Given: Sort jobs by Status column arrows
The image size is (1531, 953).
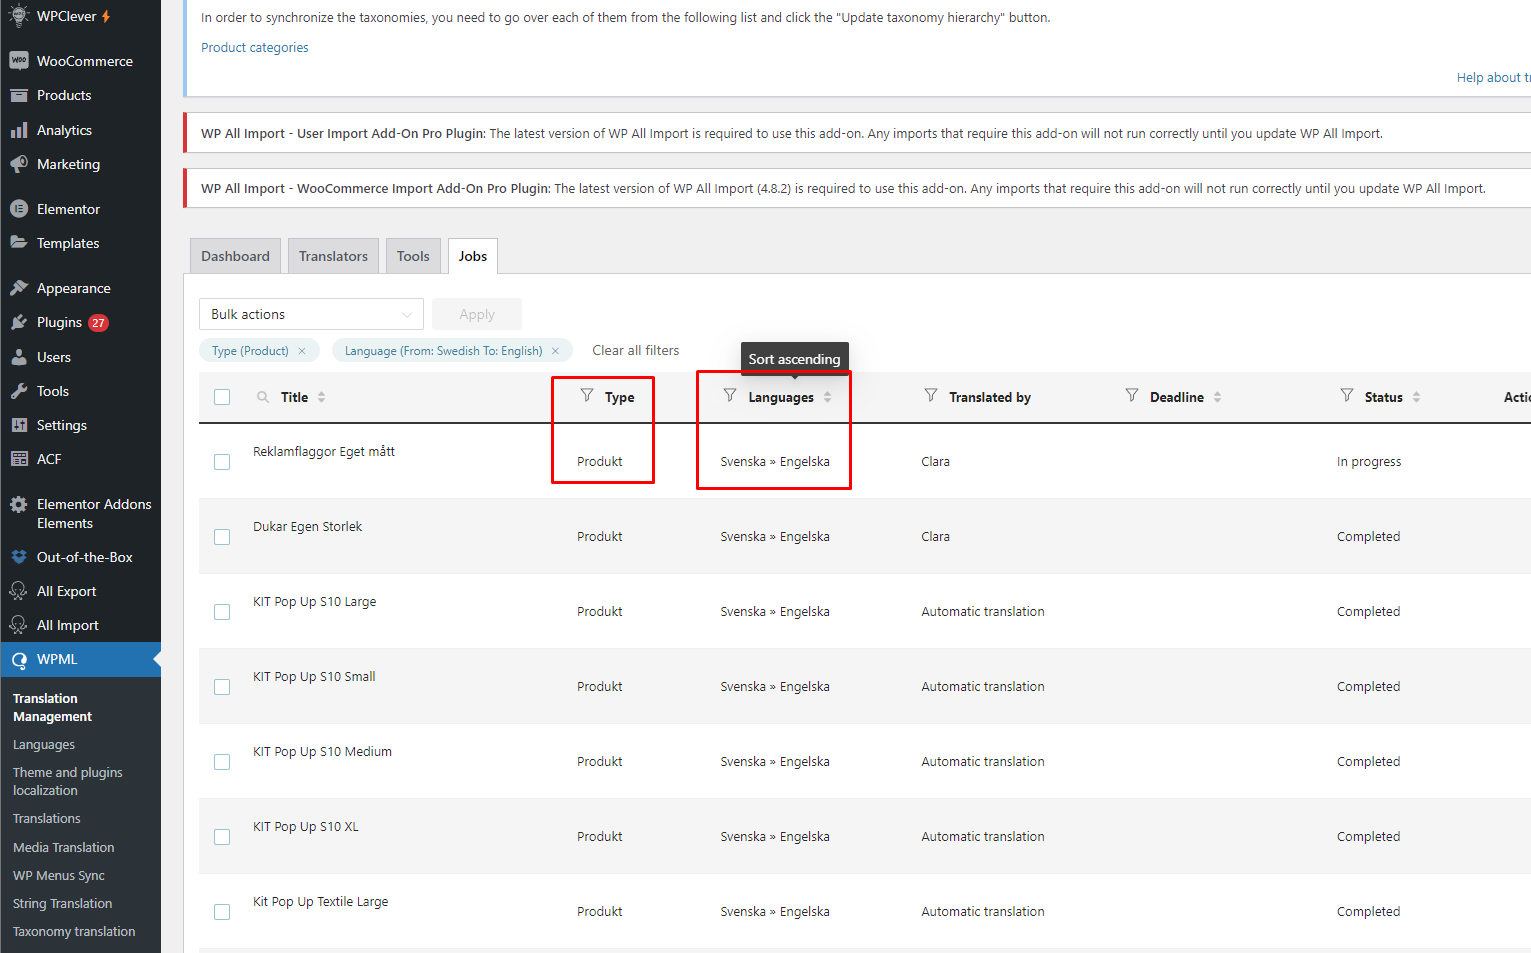Looking at the screenshot, I should coord(1417,397).
